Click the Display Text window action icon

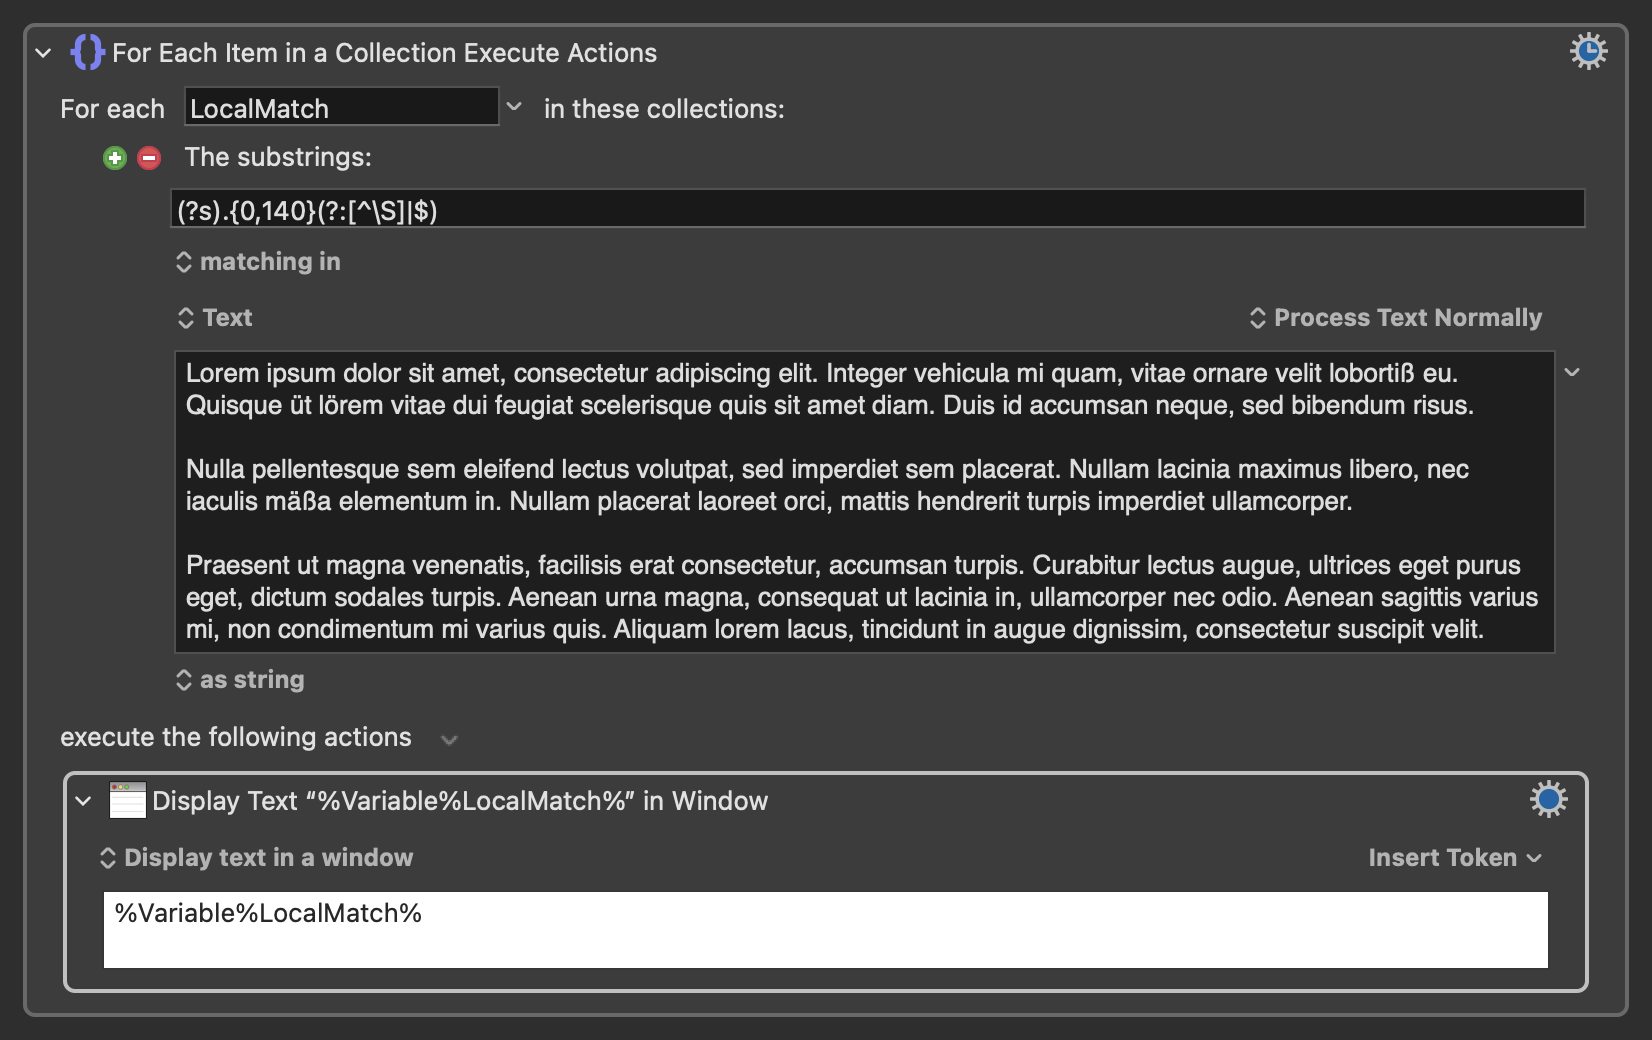click(127, 800)
